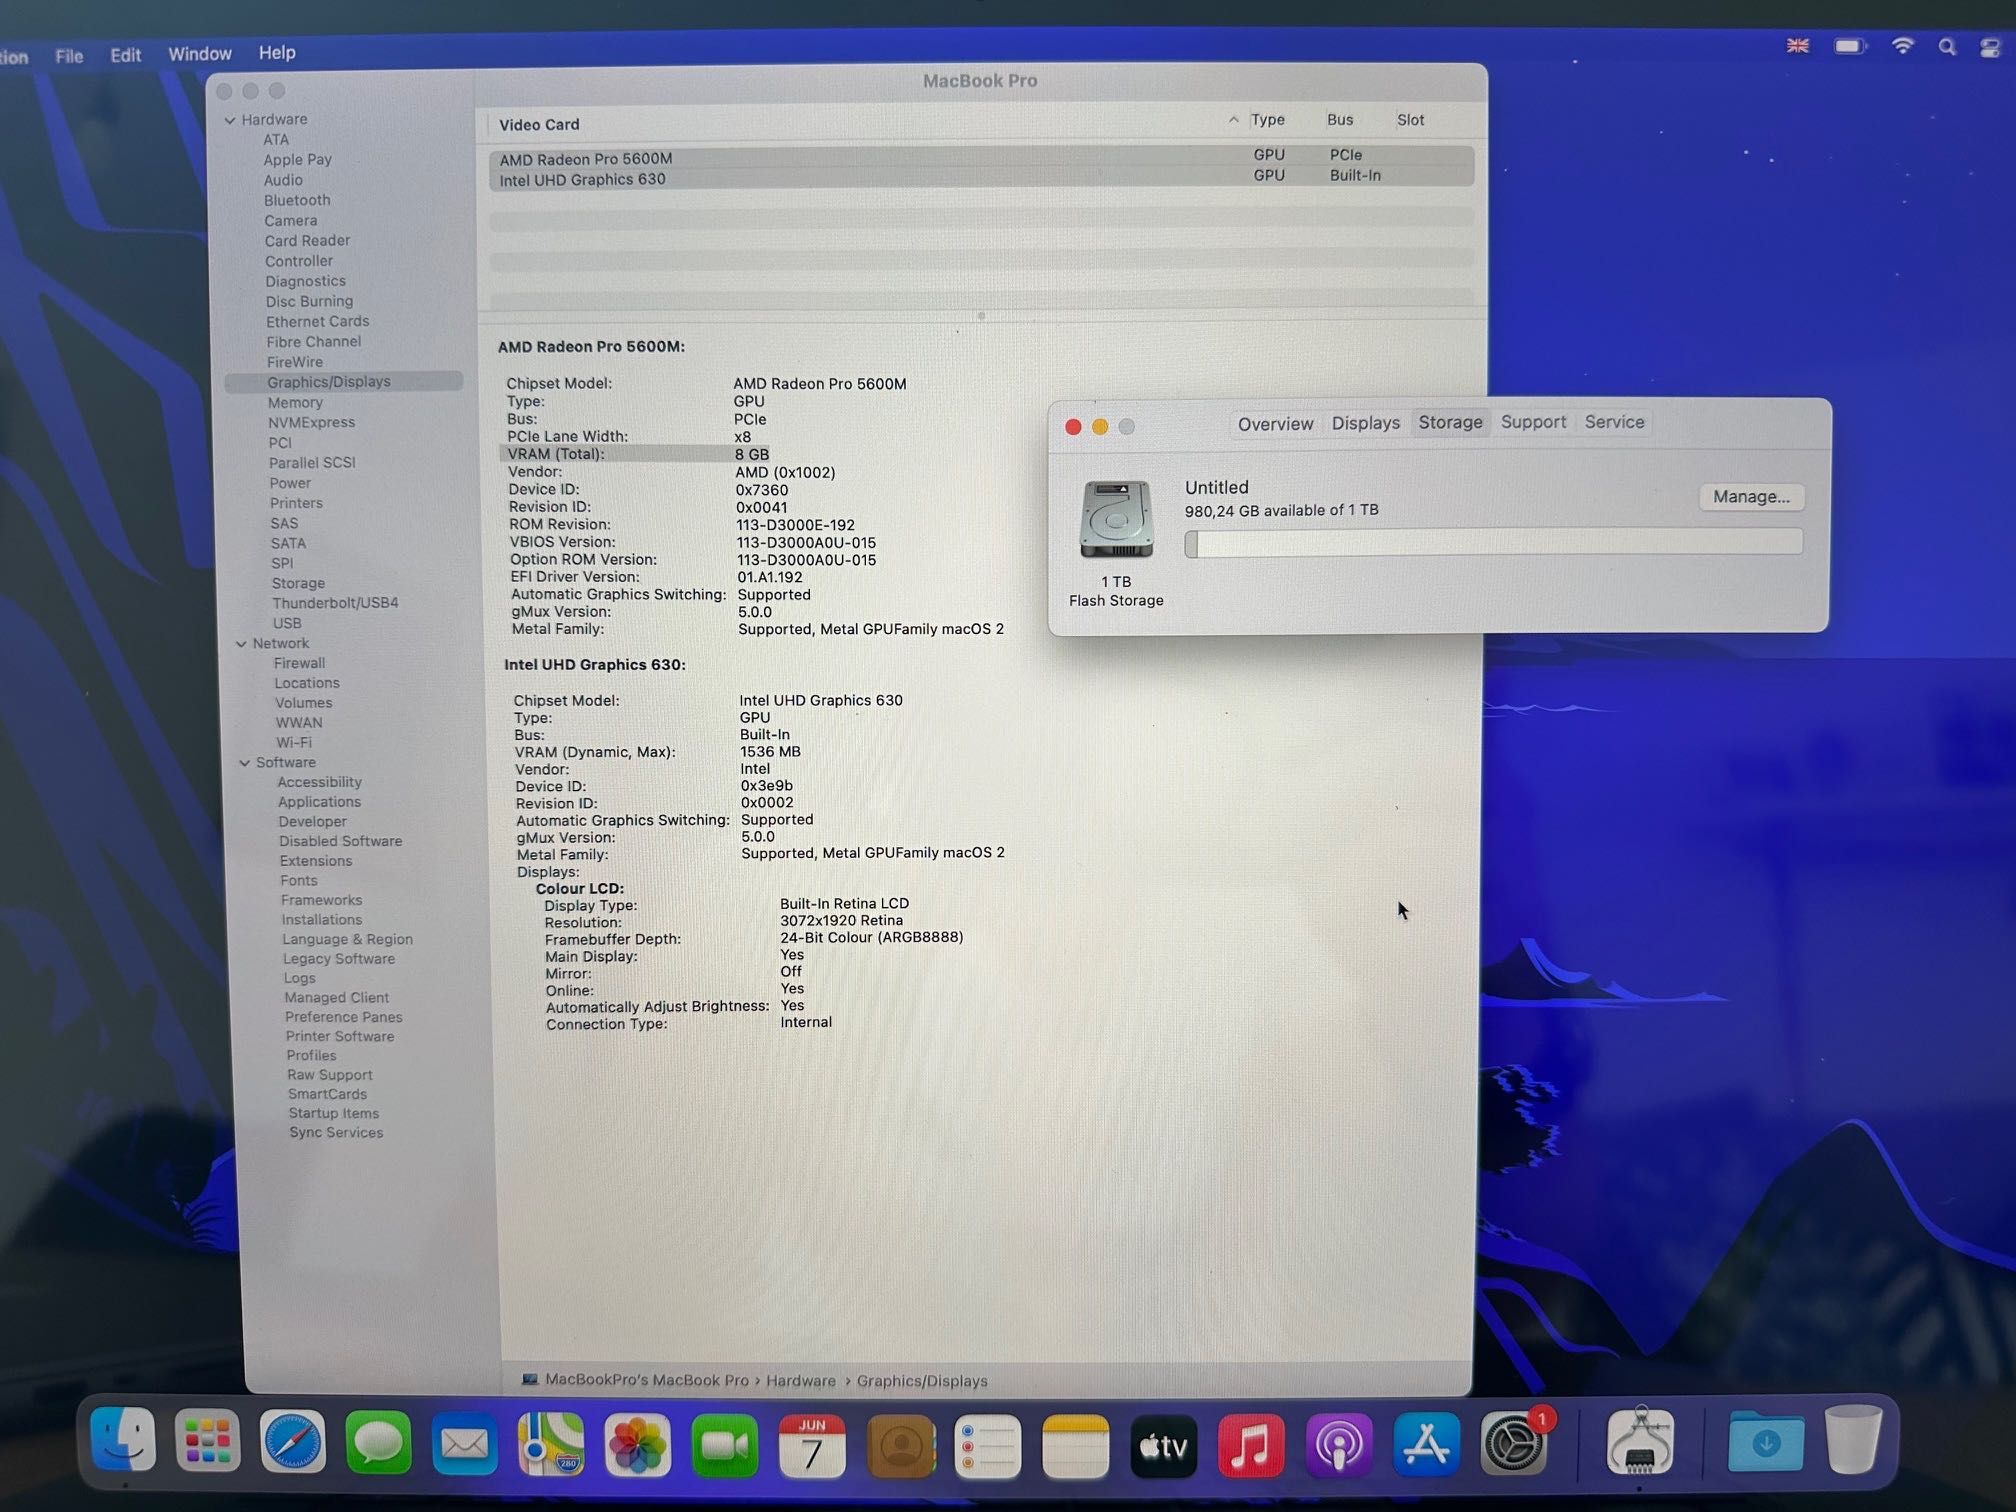Minimize the About This Mac window
Screen dimensions: 2016x1512
click(x=1099, y=427)
